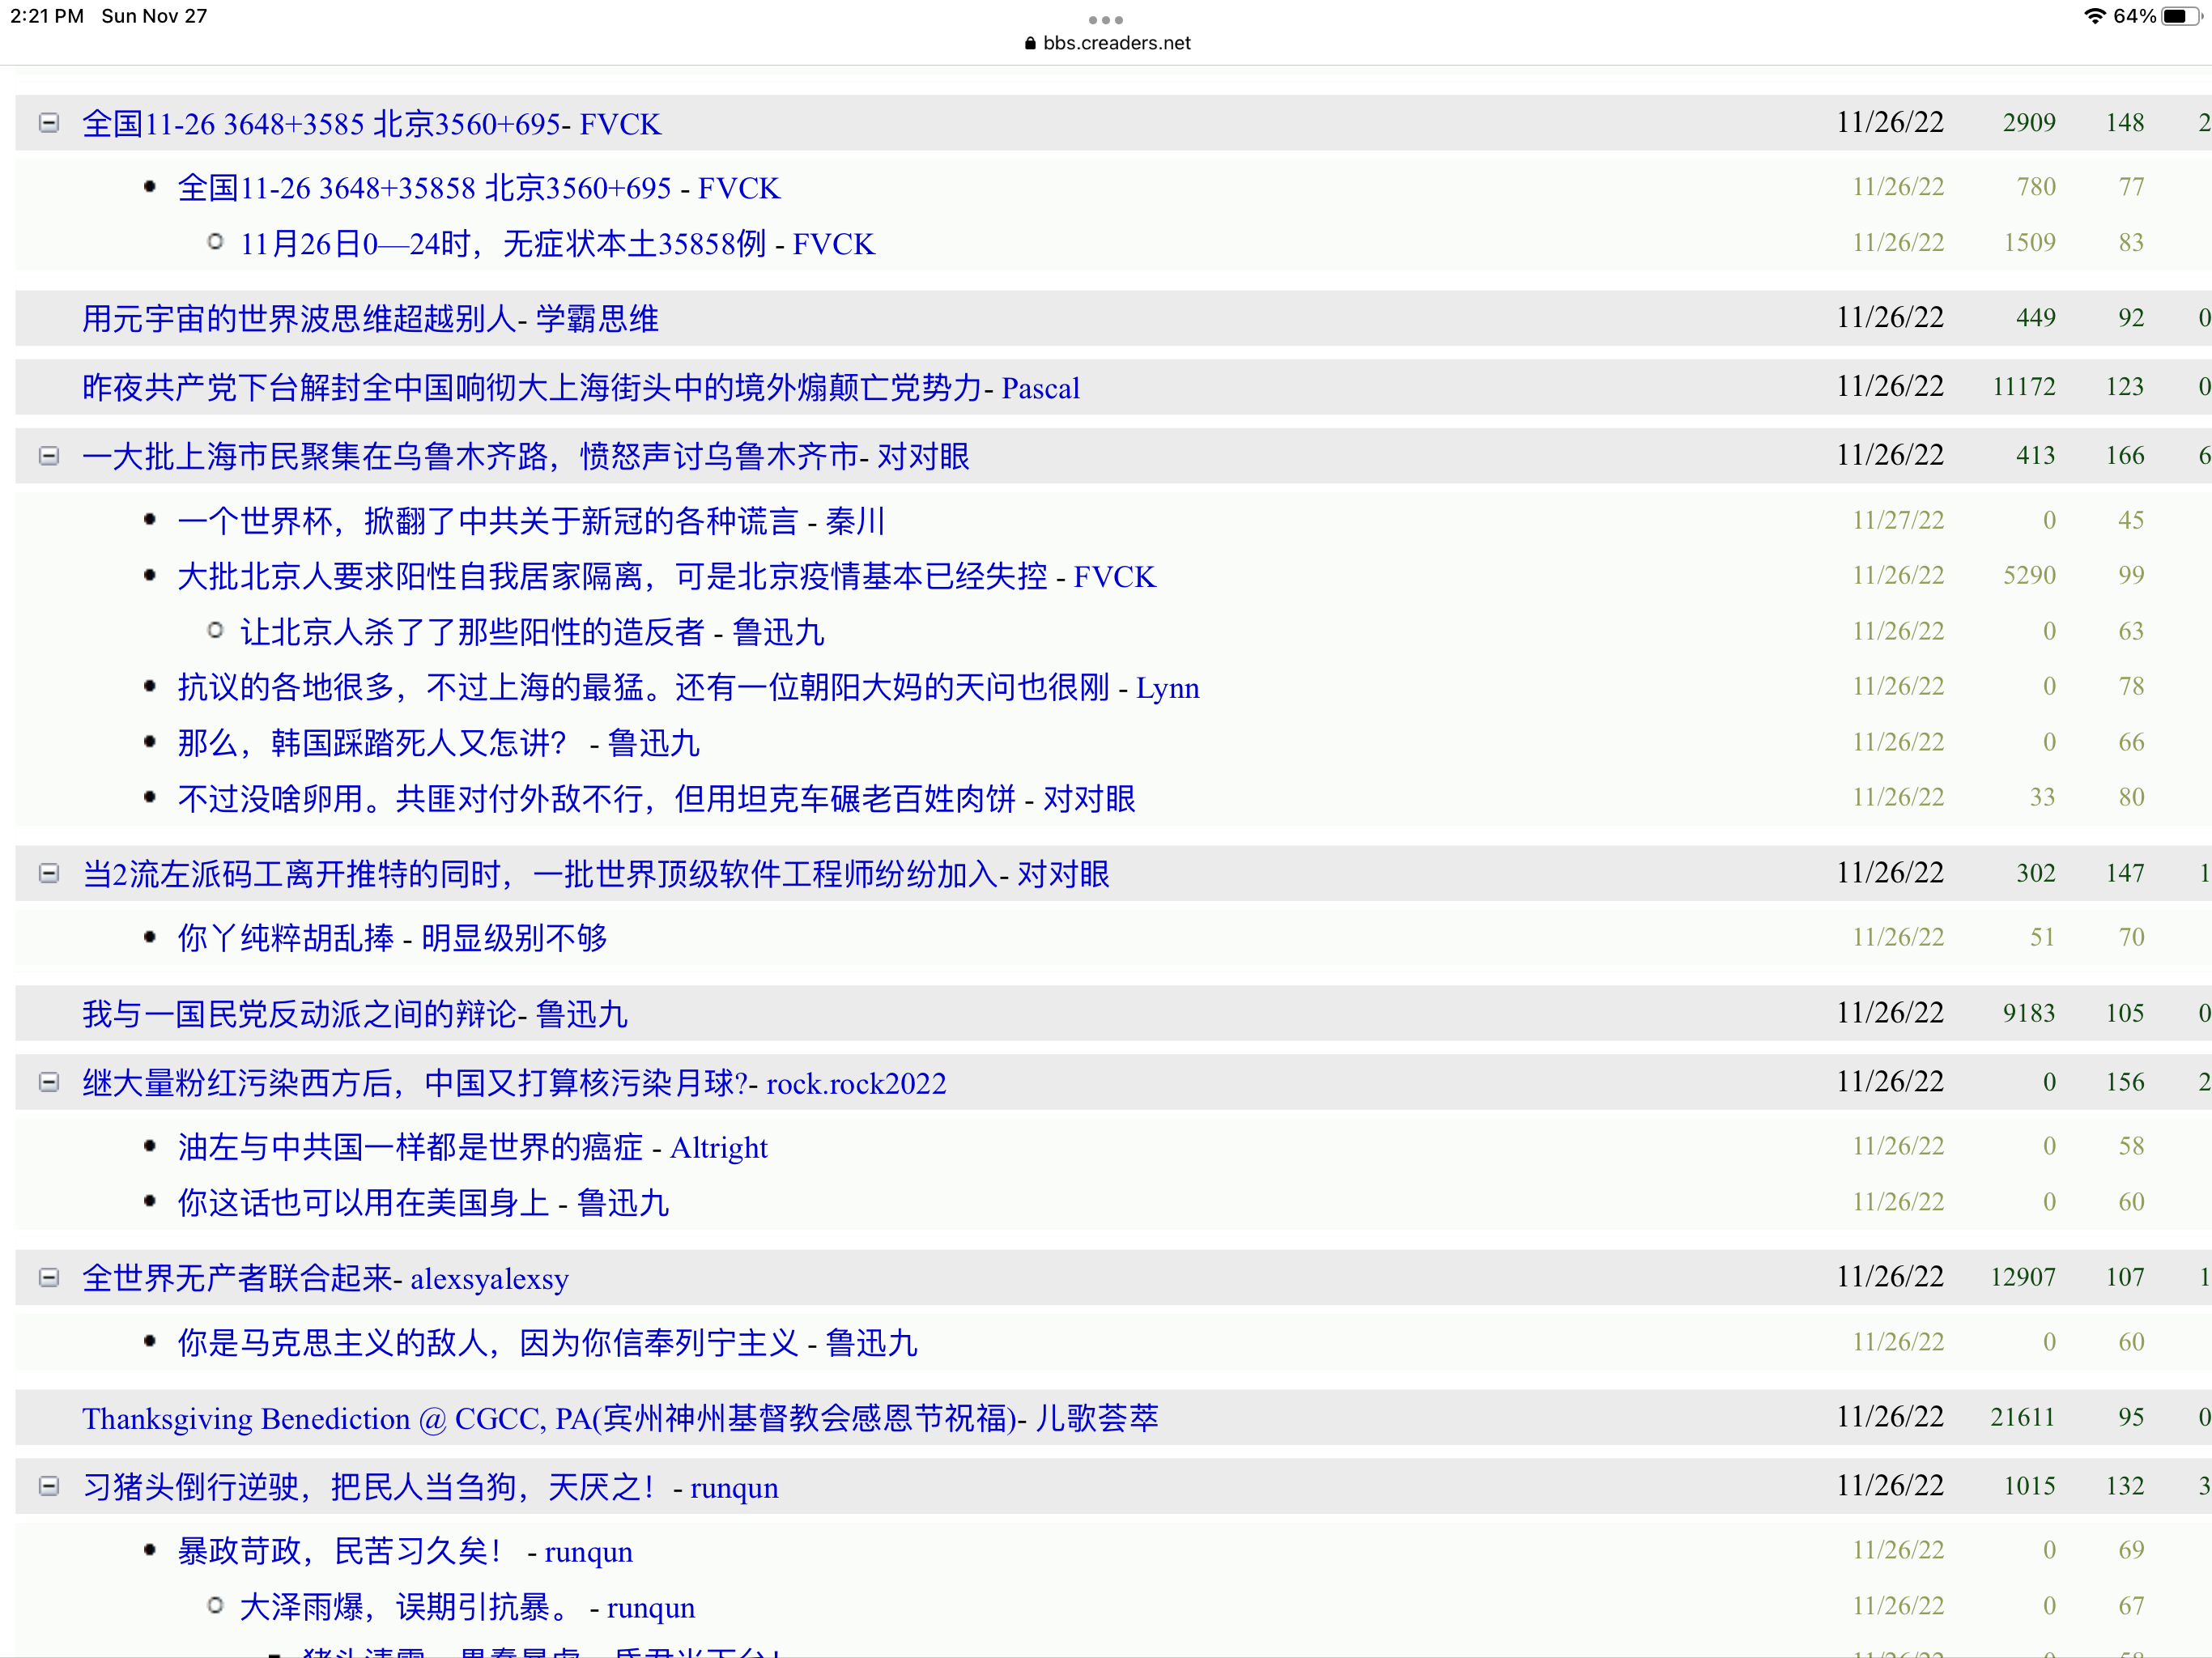The width and height of the screenshot is (2212, 1658).
Task: Collapse the 一大批上海市民聚集 thread
Action: (x=48, y=456)
